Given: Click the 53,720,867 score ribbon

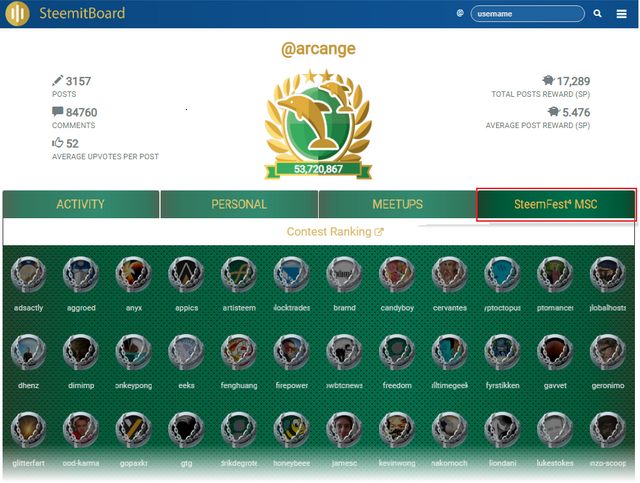Looking at the screenshot, I should 318,169.
